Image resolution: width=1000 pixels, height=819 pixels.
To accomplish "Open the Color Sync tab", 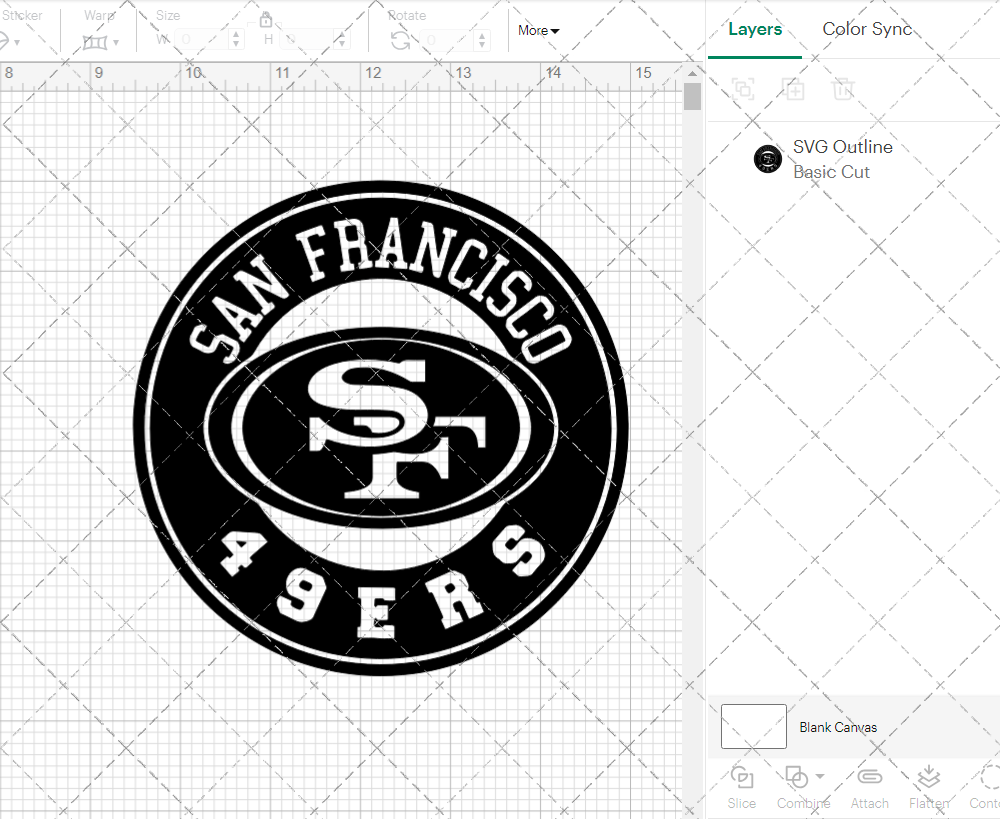I will (867, 30).
